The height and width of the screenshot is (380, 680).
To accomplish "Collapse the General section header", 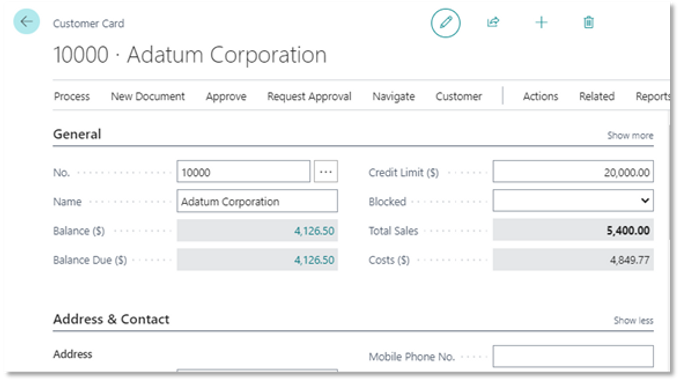I will pyautogui.click(x=77, y=134).
